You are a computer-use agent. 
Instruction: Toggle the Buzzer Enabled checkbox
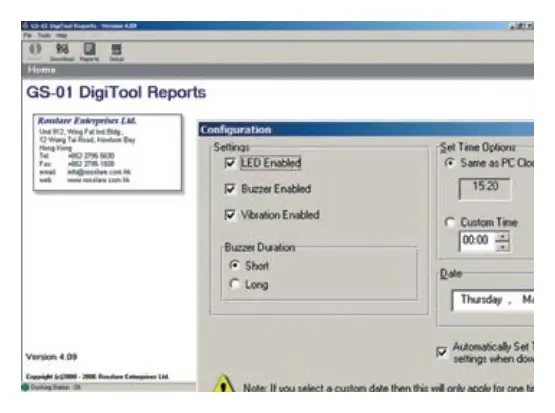pos(230,189)
